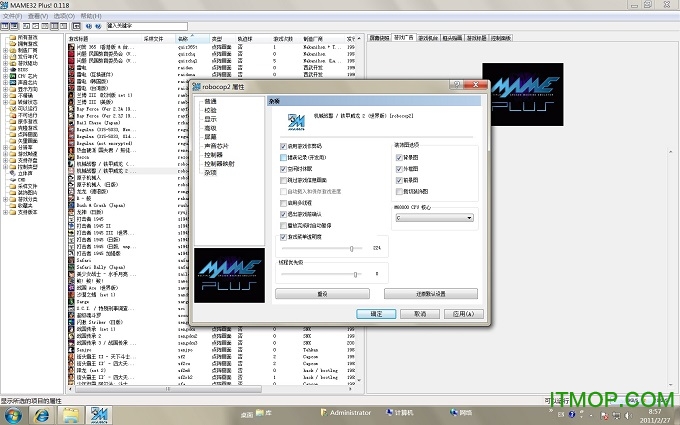Open Internet Explorer from the taskbar
This screenshot has height=425, width=680.
(x=42, y=415)
